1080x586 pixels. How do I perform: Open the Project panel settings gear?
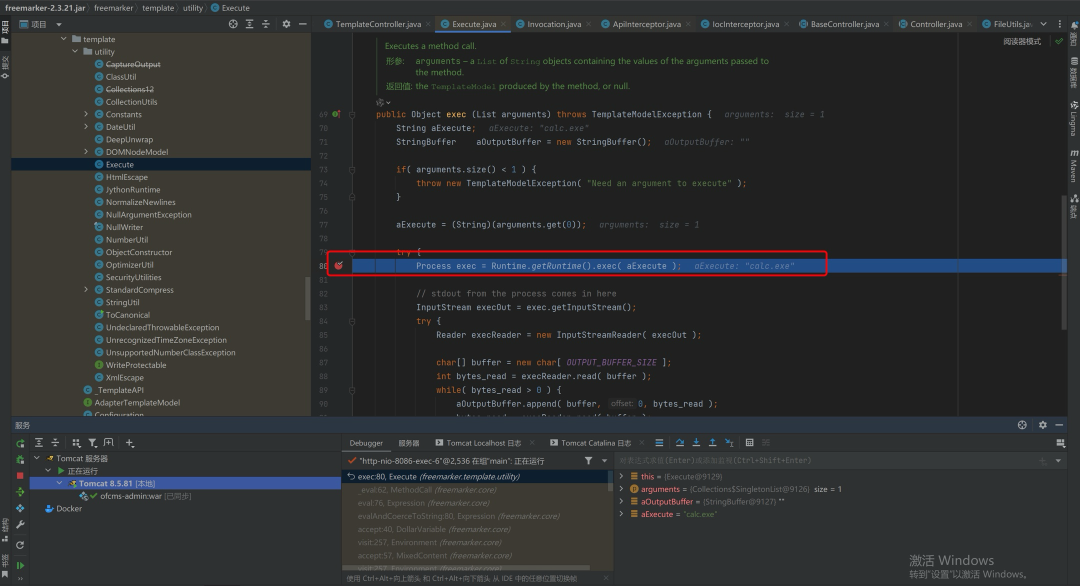(287, 24)
